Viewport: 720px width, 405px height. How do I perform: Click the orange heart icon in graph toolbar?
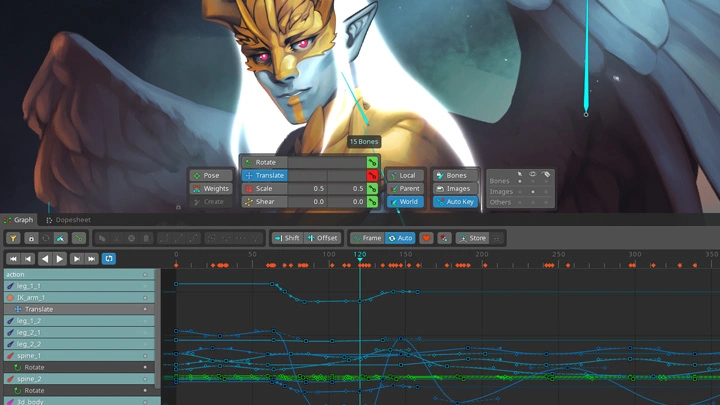(426, 238)
